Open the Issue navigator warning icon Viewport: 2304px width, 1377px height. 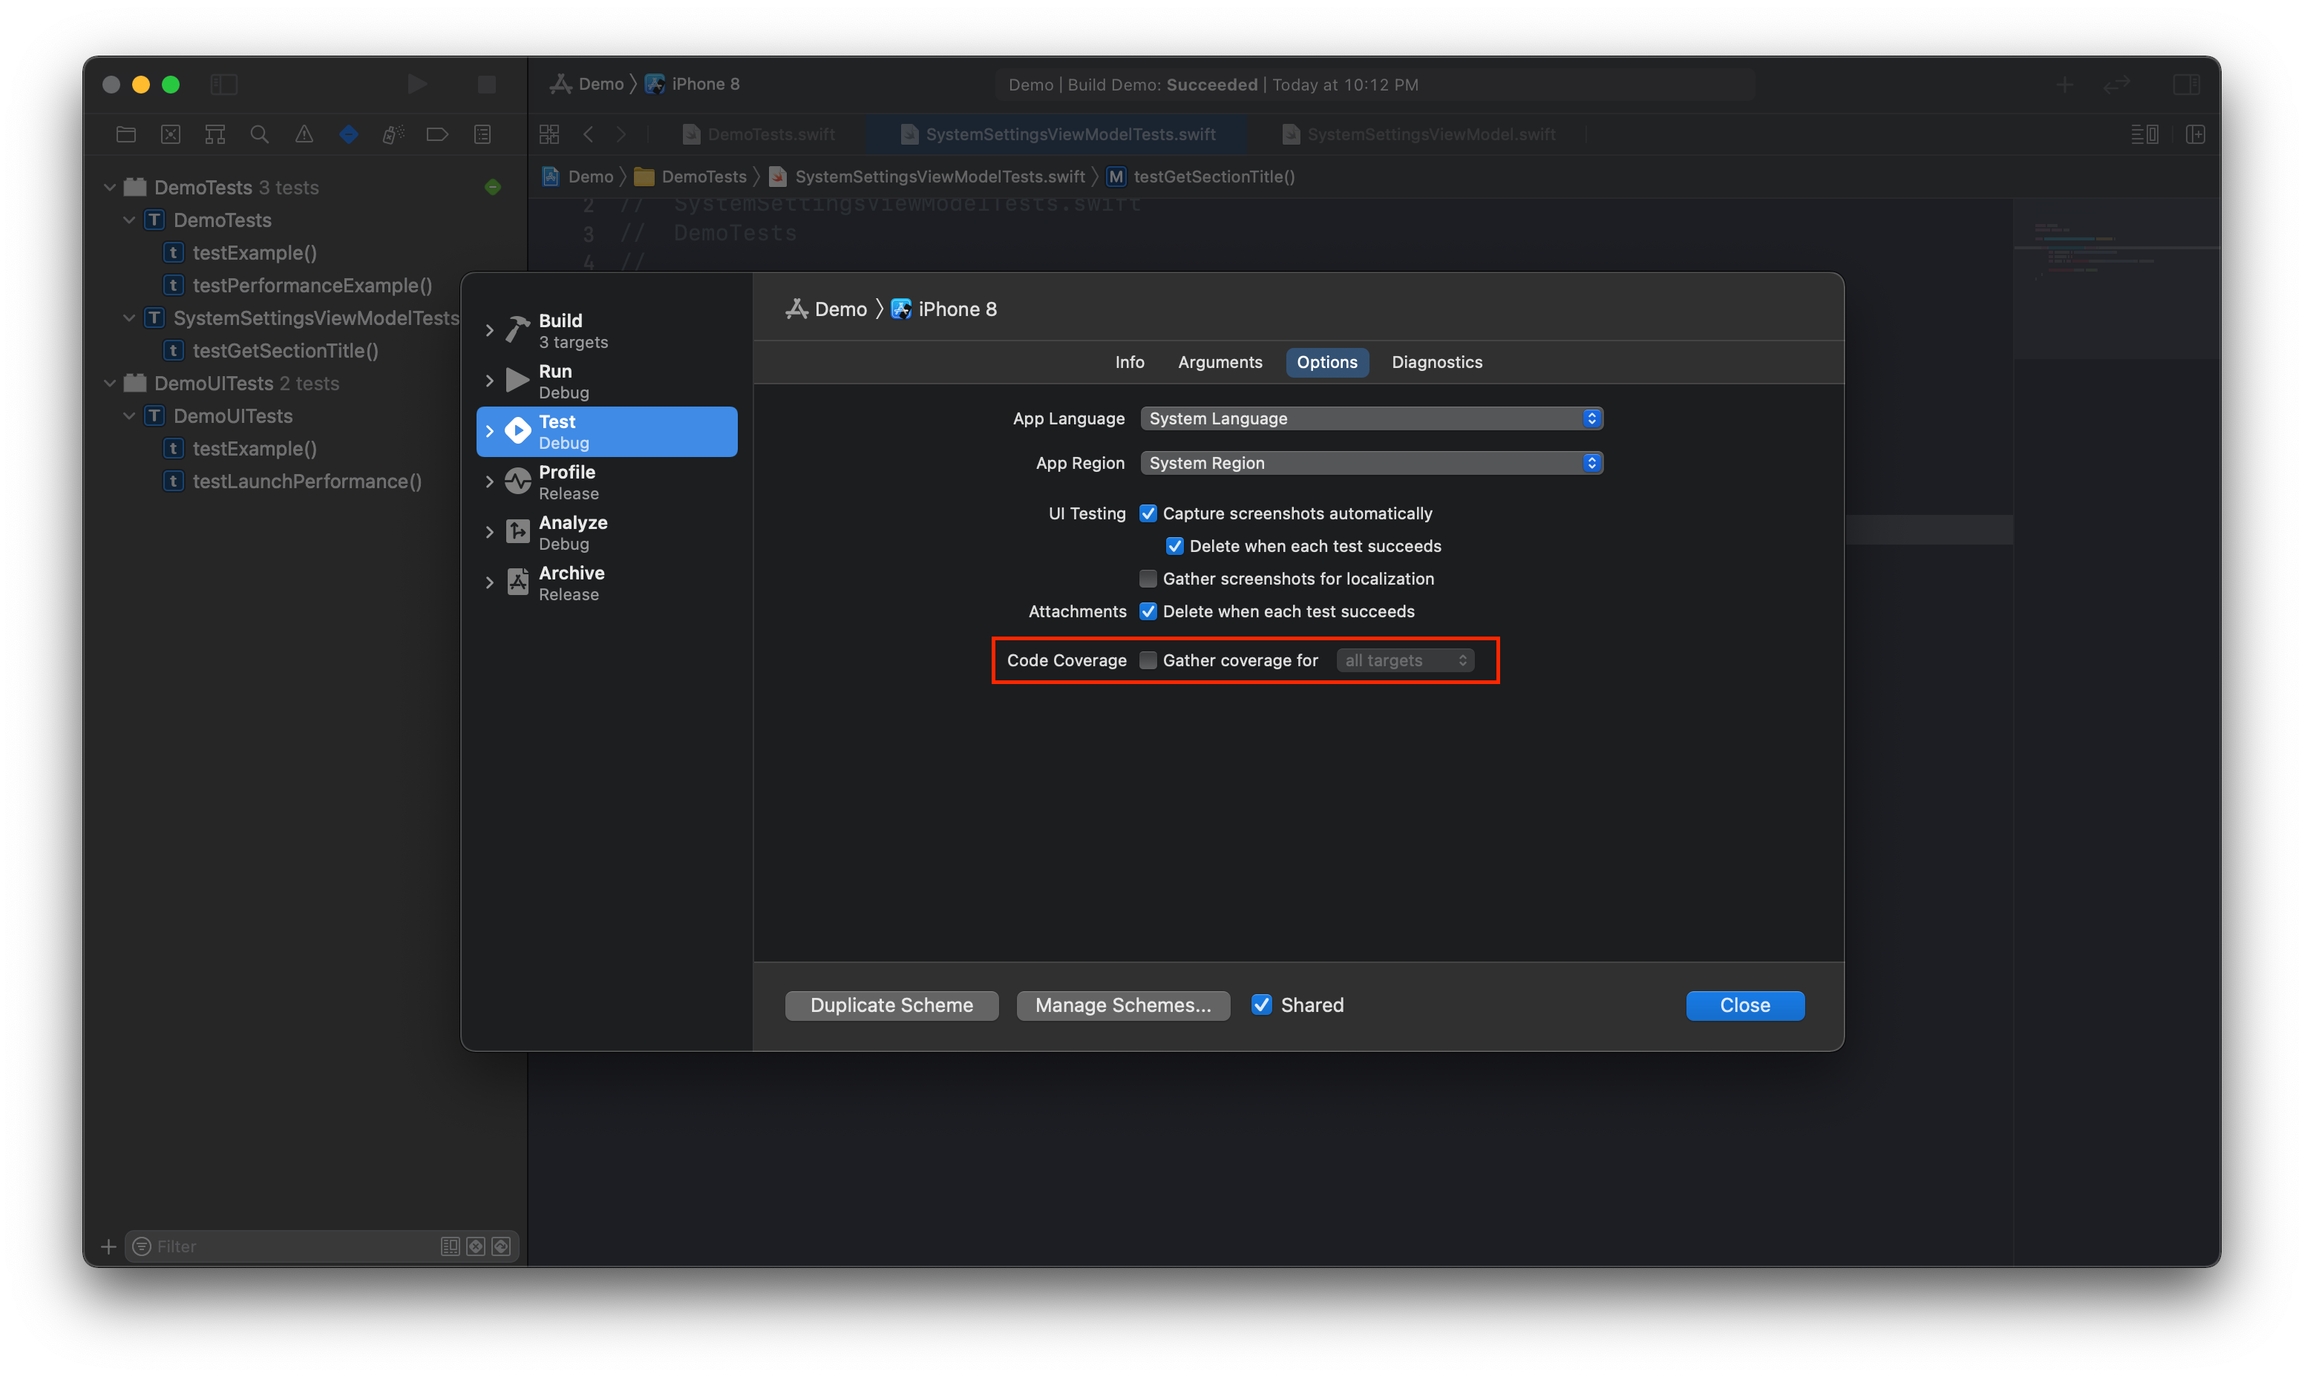[x=304, y=134]
